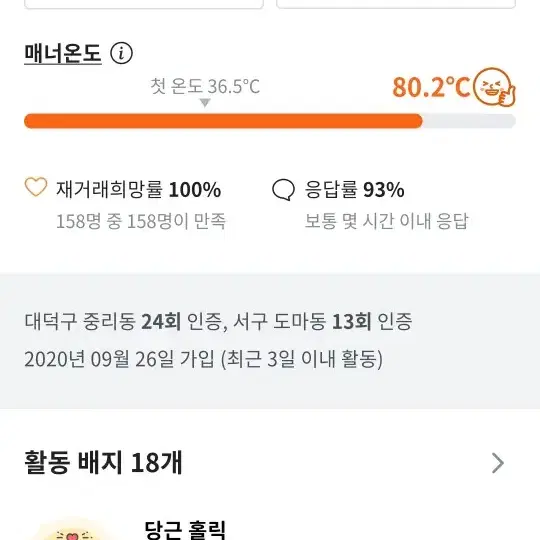Select the 당근 홀릭 badge image
This screenshot has height=540, width=540.
coord(72,531)
